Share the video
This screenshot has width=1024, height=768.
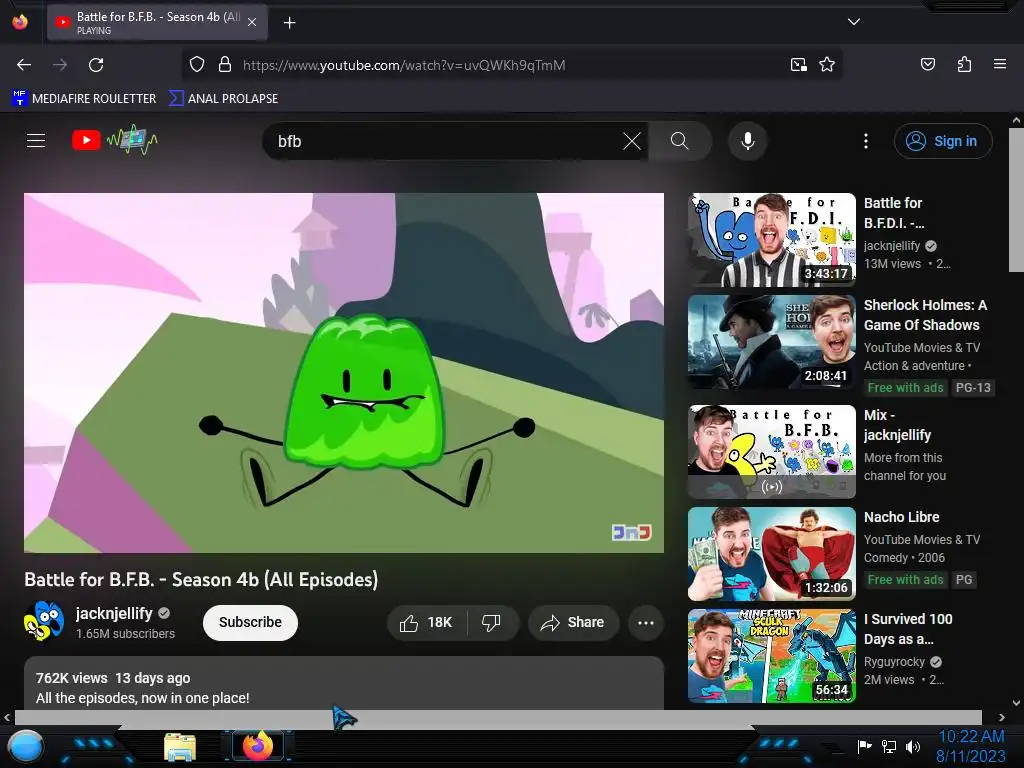click(573, 622)
